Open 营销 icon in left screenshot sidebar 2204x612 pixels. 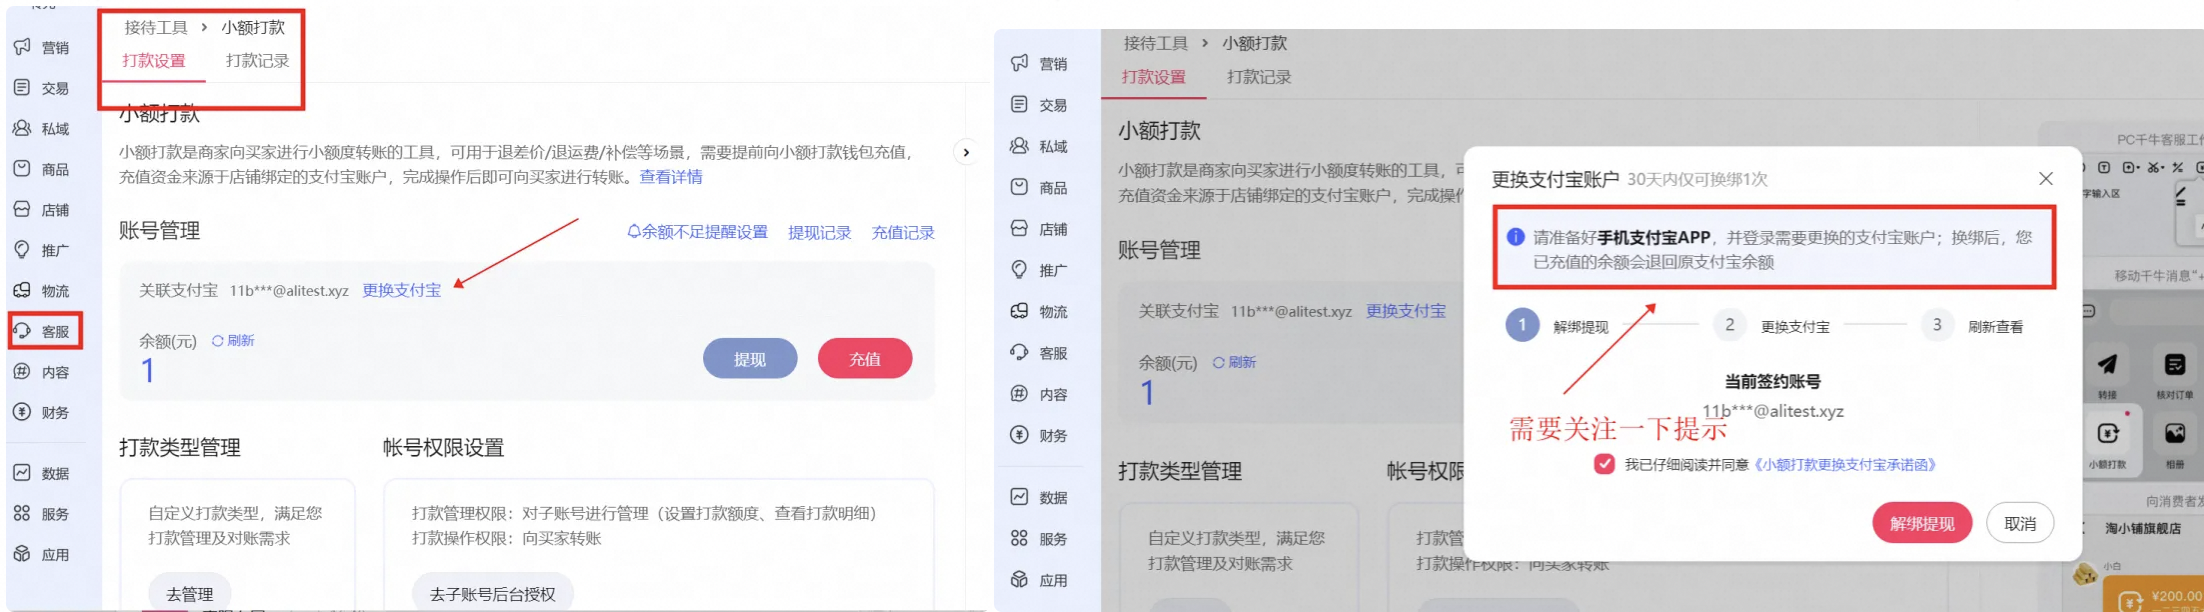22,47
